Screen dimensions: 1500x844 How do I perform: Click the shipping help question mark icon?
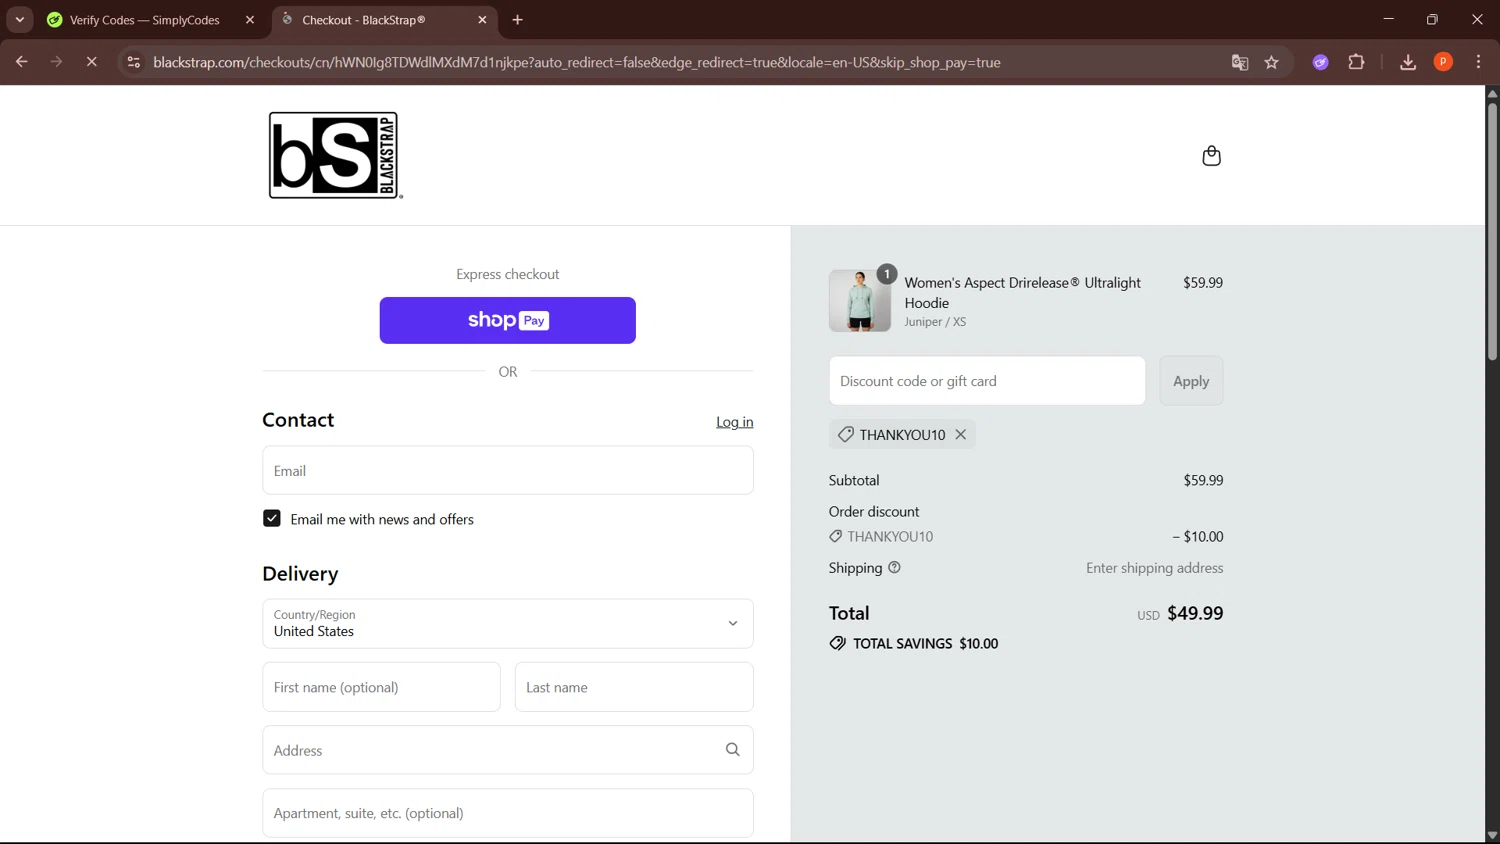894,567
